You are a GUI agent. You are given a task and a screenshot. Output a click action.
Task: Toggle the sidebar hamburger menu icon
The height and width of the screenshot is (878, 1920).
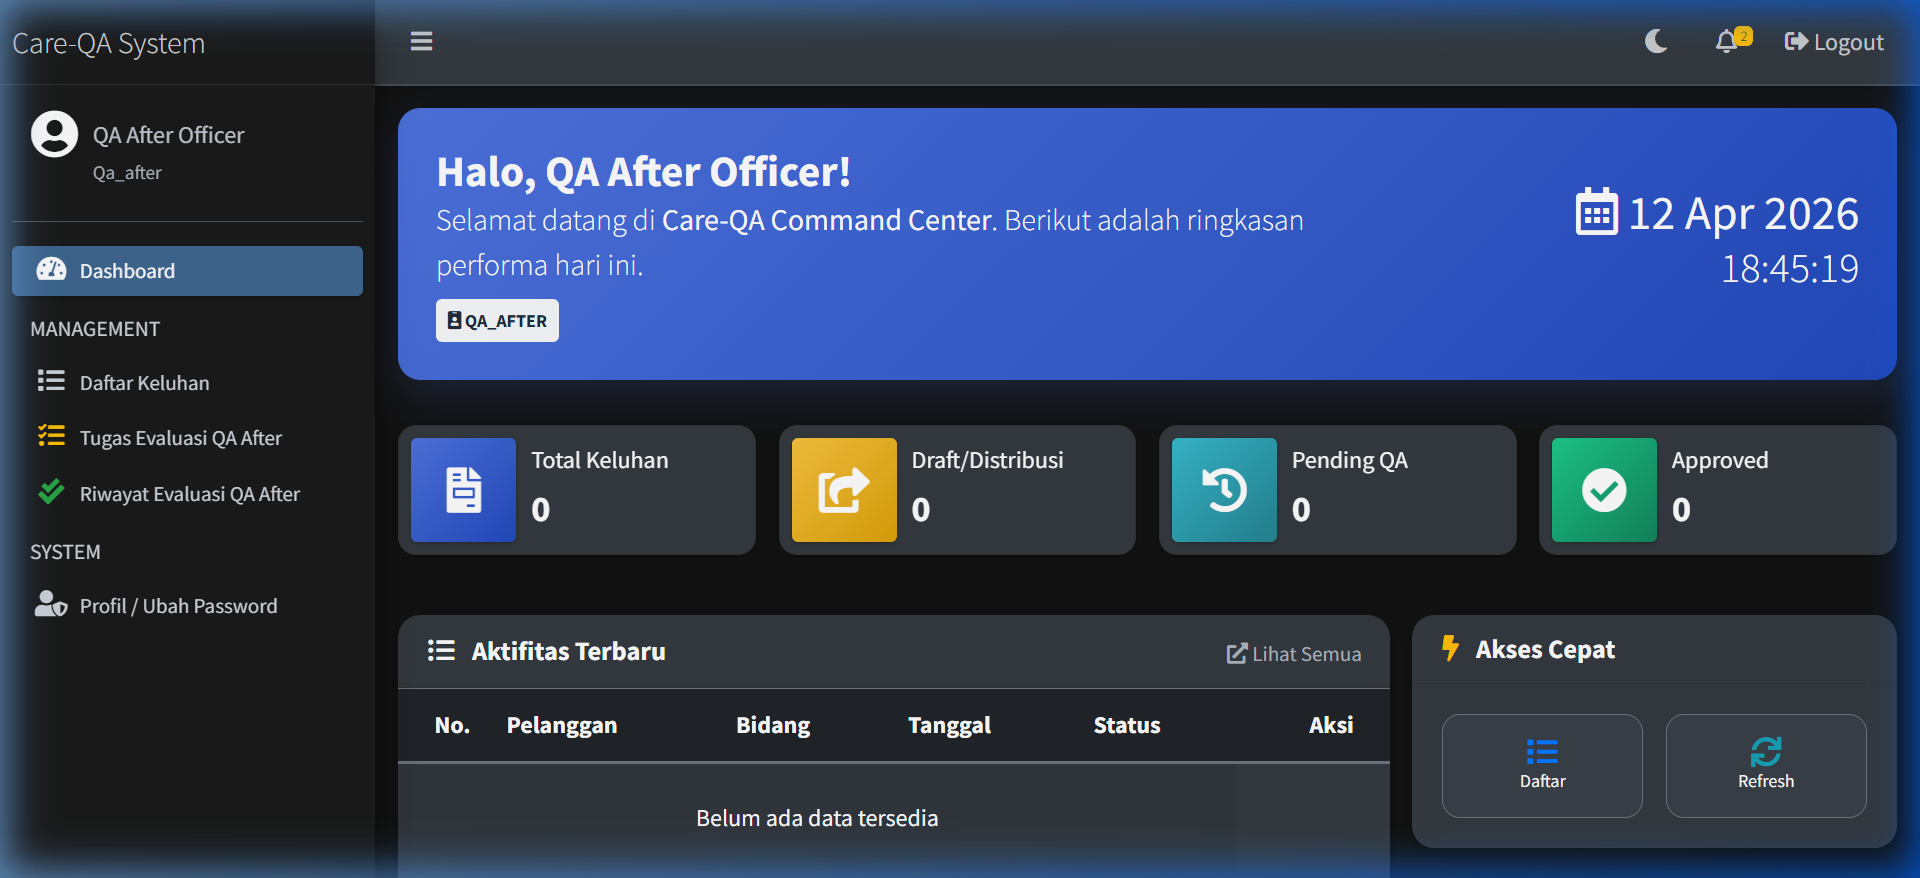coord(421,41)
